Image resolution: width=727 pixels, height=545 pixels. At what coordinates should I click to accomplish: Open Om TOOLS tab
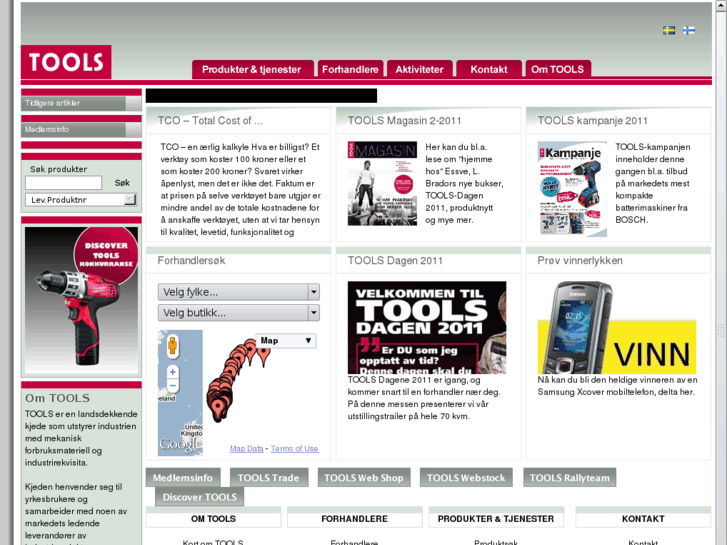[x=557, y=69]
